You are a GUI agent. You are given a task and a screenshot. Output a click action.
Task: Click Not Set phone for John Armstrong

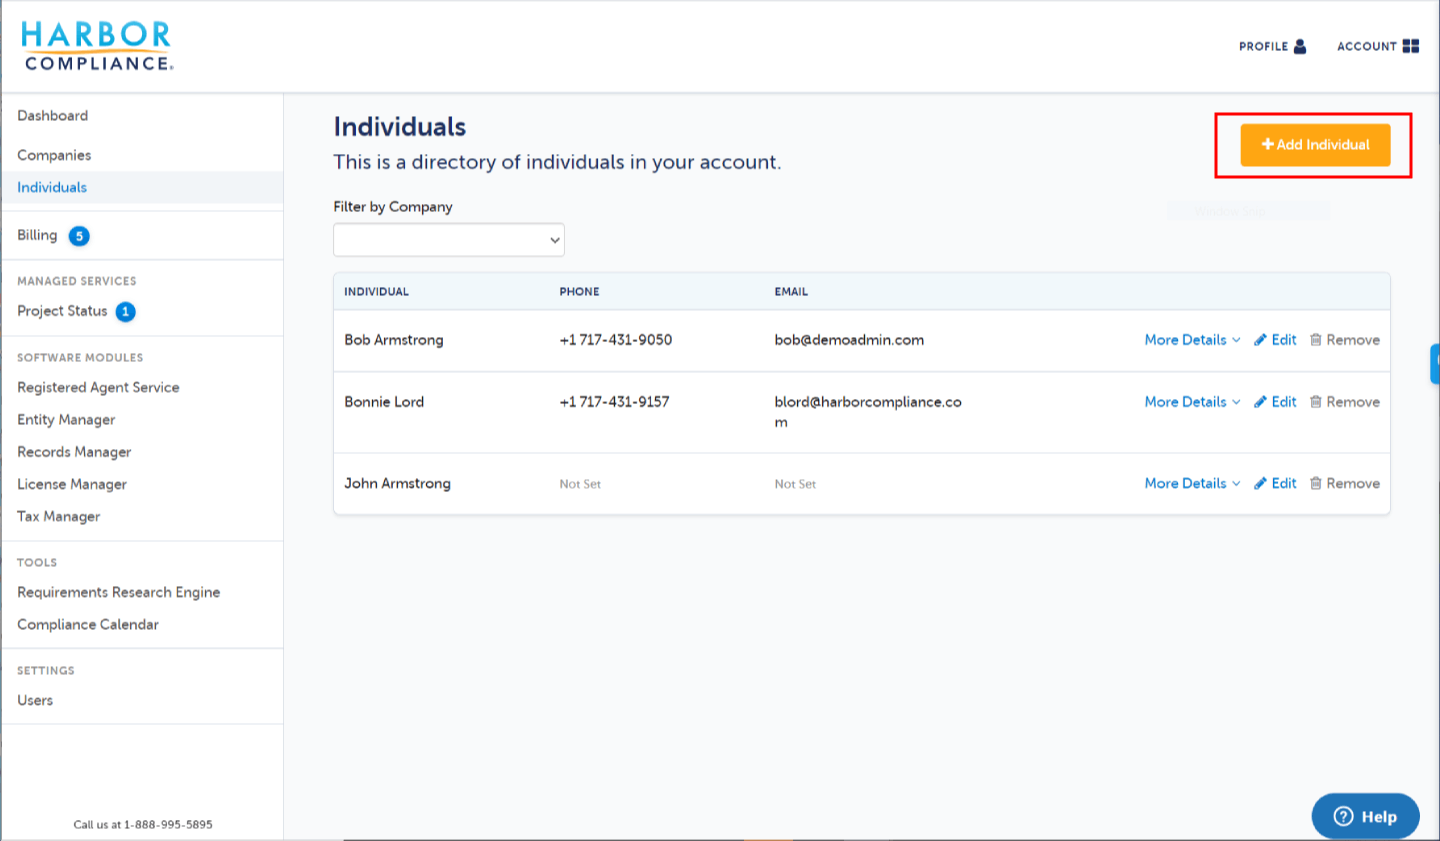(x=580, y=484)
